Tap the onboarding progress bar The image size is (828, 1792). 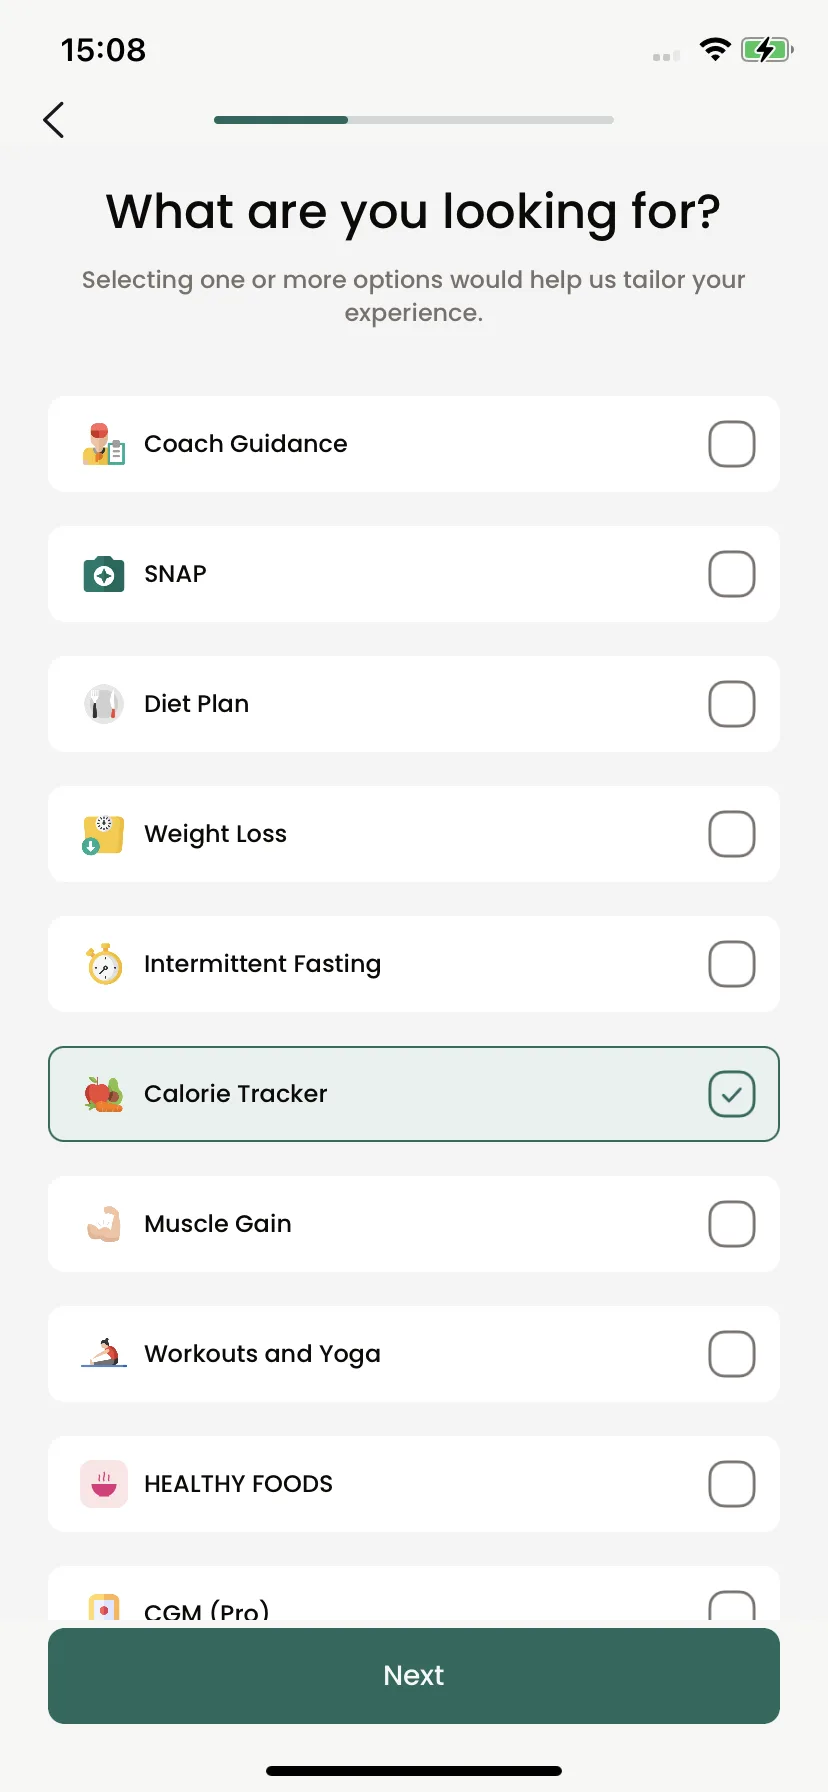click(x=414, y=120)
